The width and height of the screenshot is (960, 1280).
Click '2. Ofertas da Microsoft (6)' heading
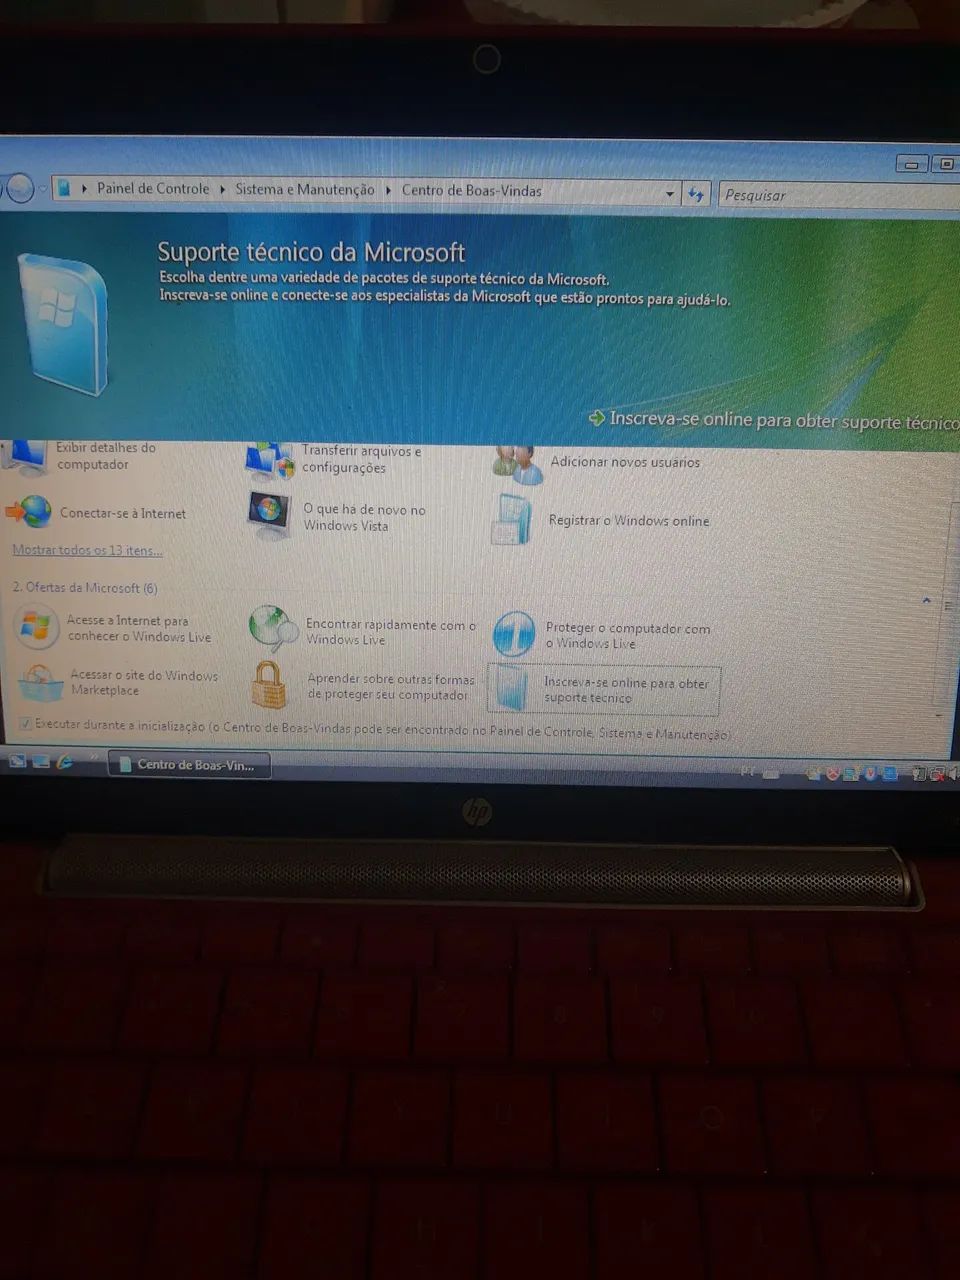(x=85, y=588)
